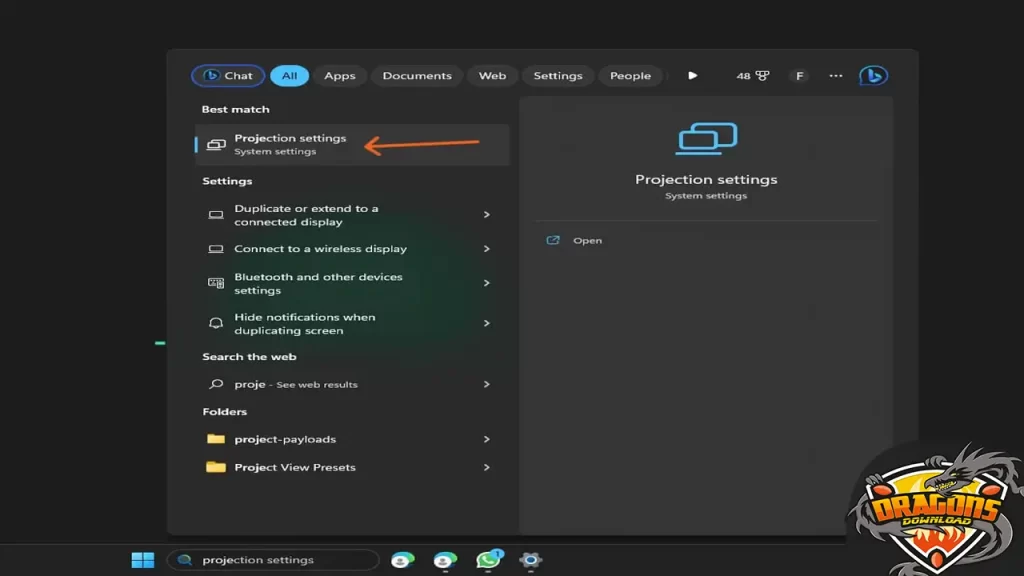Click the Bing icon in the top right
This screenshot has width=1024, height=576.
[x=873, y=76]
